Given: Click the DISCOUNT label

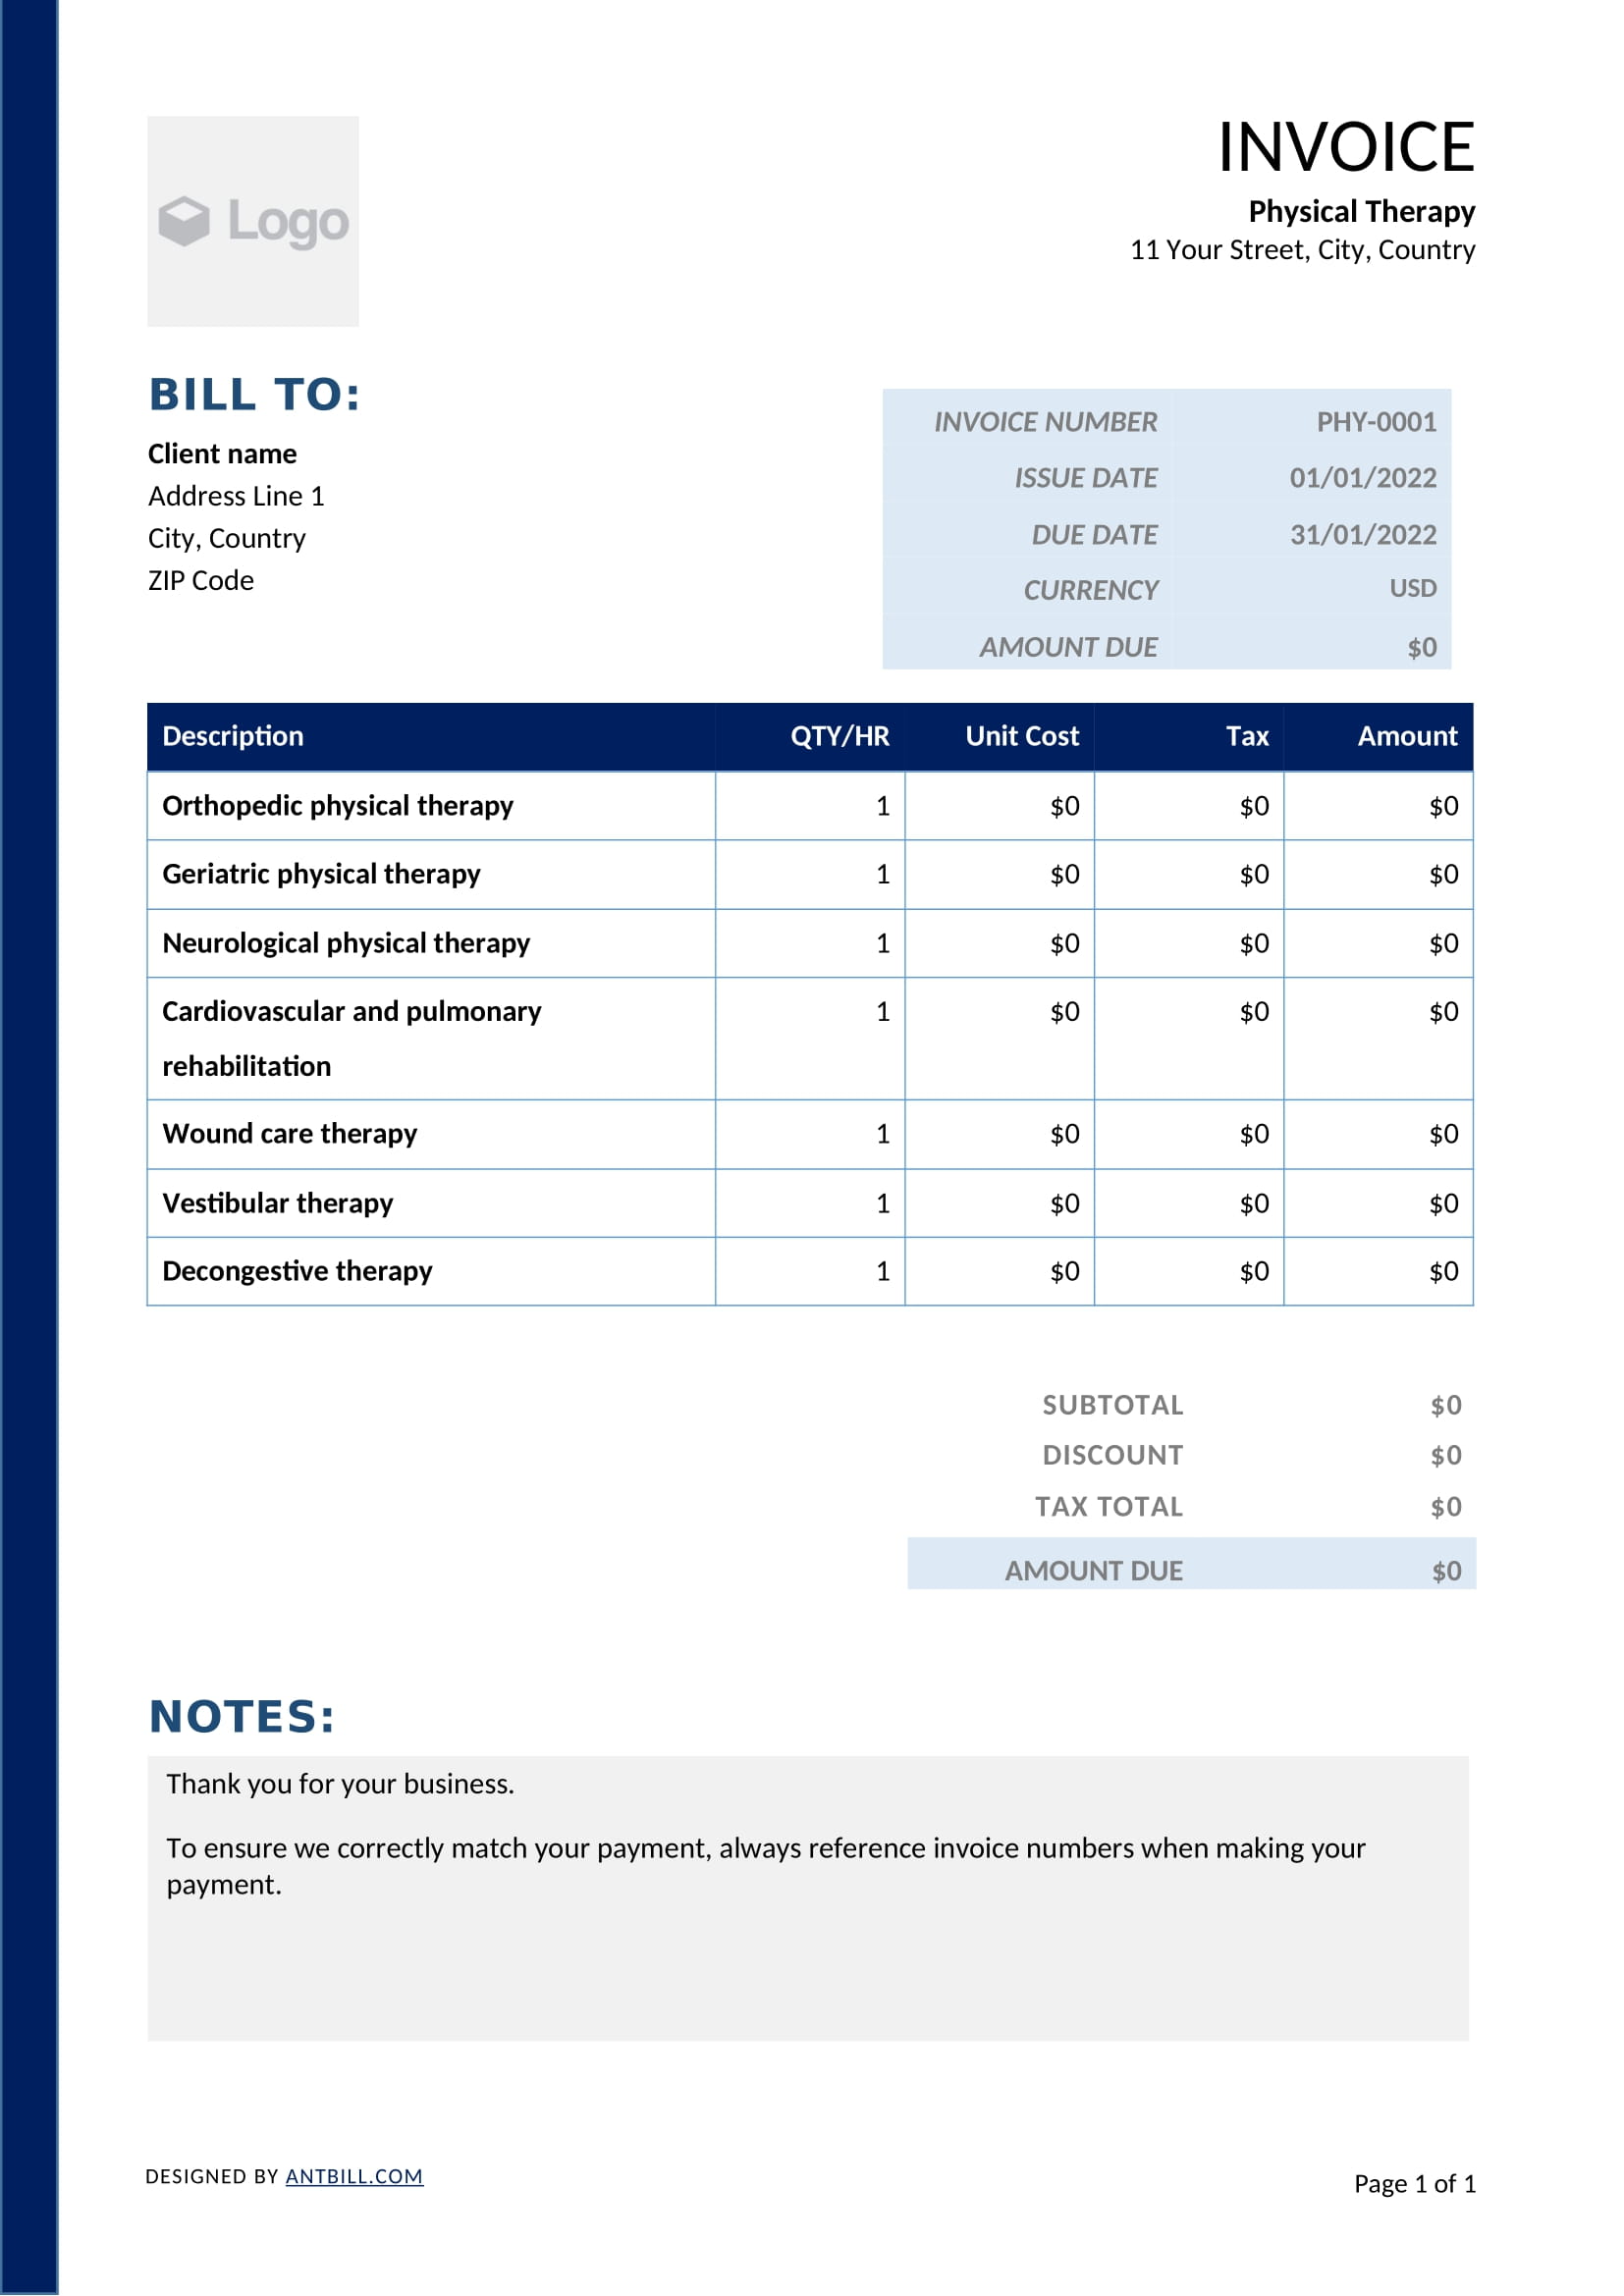Looking at the screenshot, I should [1113, 1455].
